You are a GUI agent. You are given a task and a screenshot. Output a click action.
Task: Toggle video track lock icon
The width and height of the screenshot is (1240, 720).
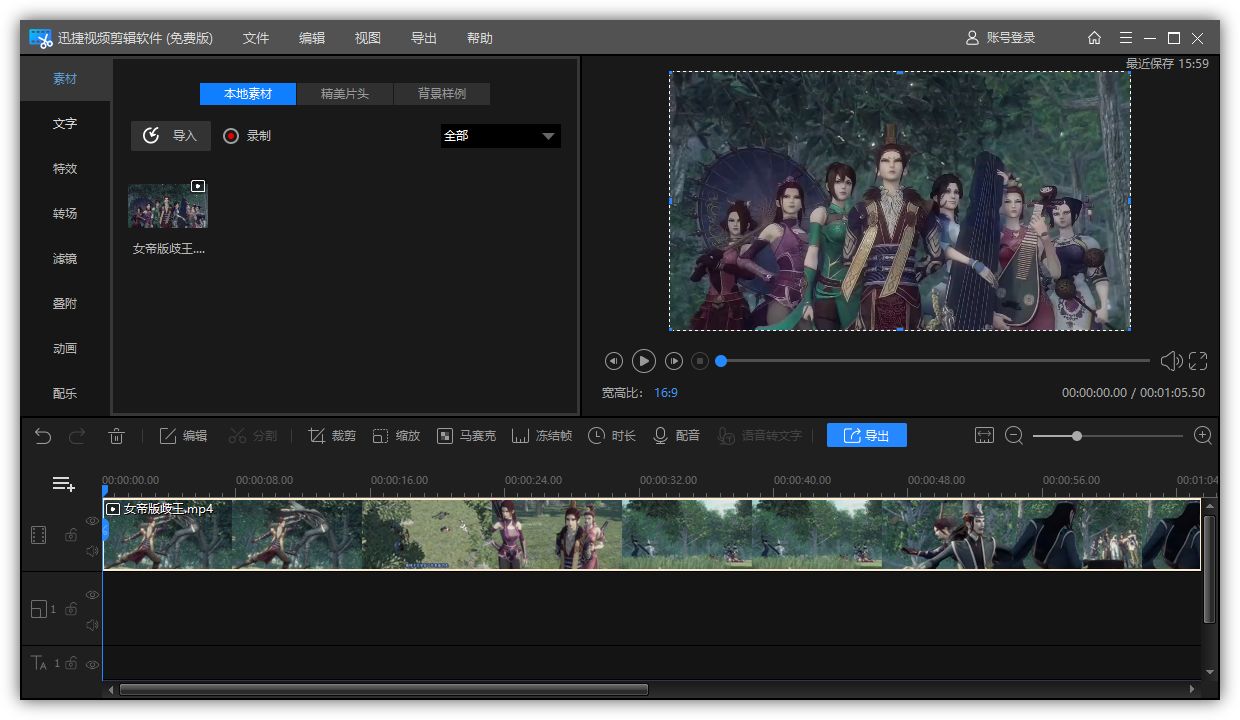coord(71,535)
